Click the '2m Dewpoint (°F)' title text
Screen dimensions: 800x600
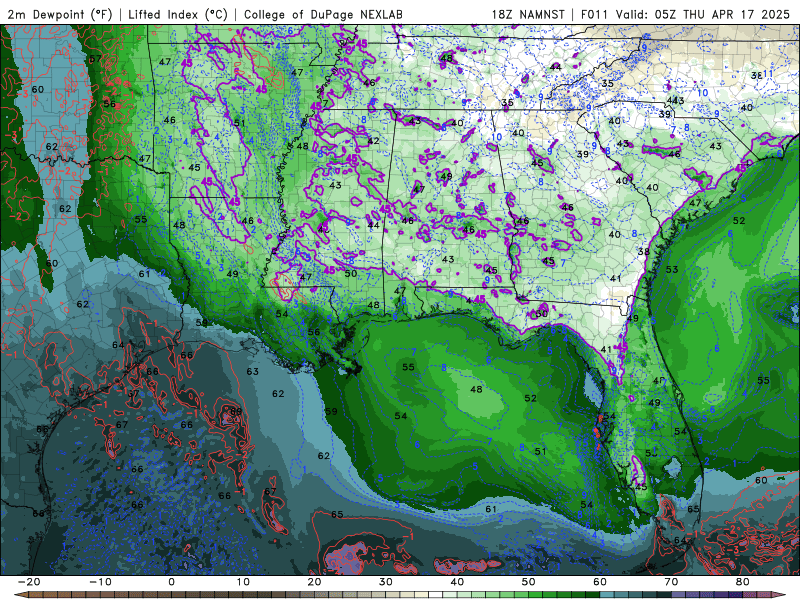tap(60, 14)
